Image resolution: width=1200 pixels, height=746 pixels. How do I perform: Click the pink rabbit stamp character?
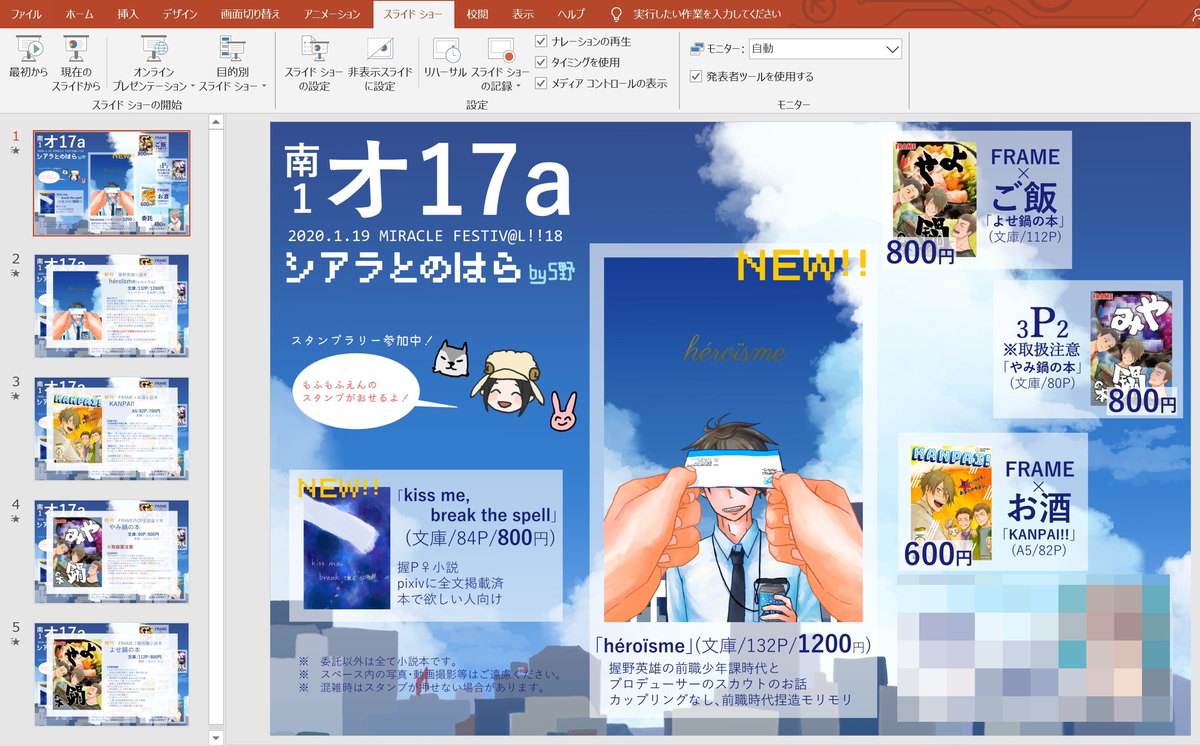click(x=563, y=412)
